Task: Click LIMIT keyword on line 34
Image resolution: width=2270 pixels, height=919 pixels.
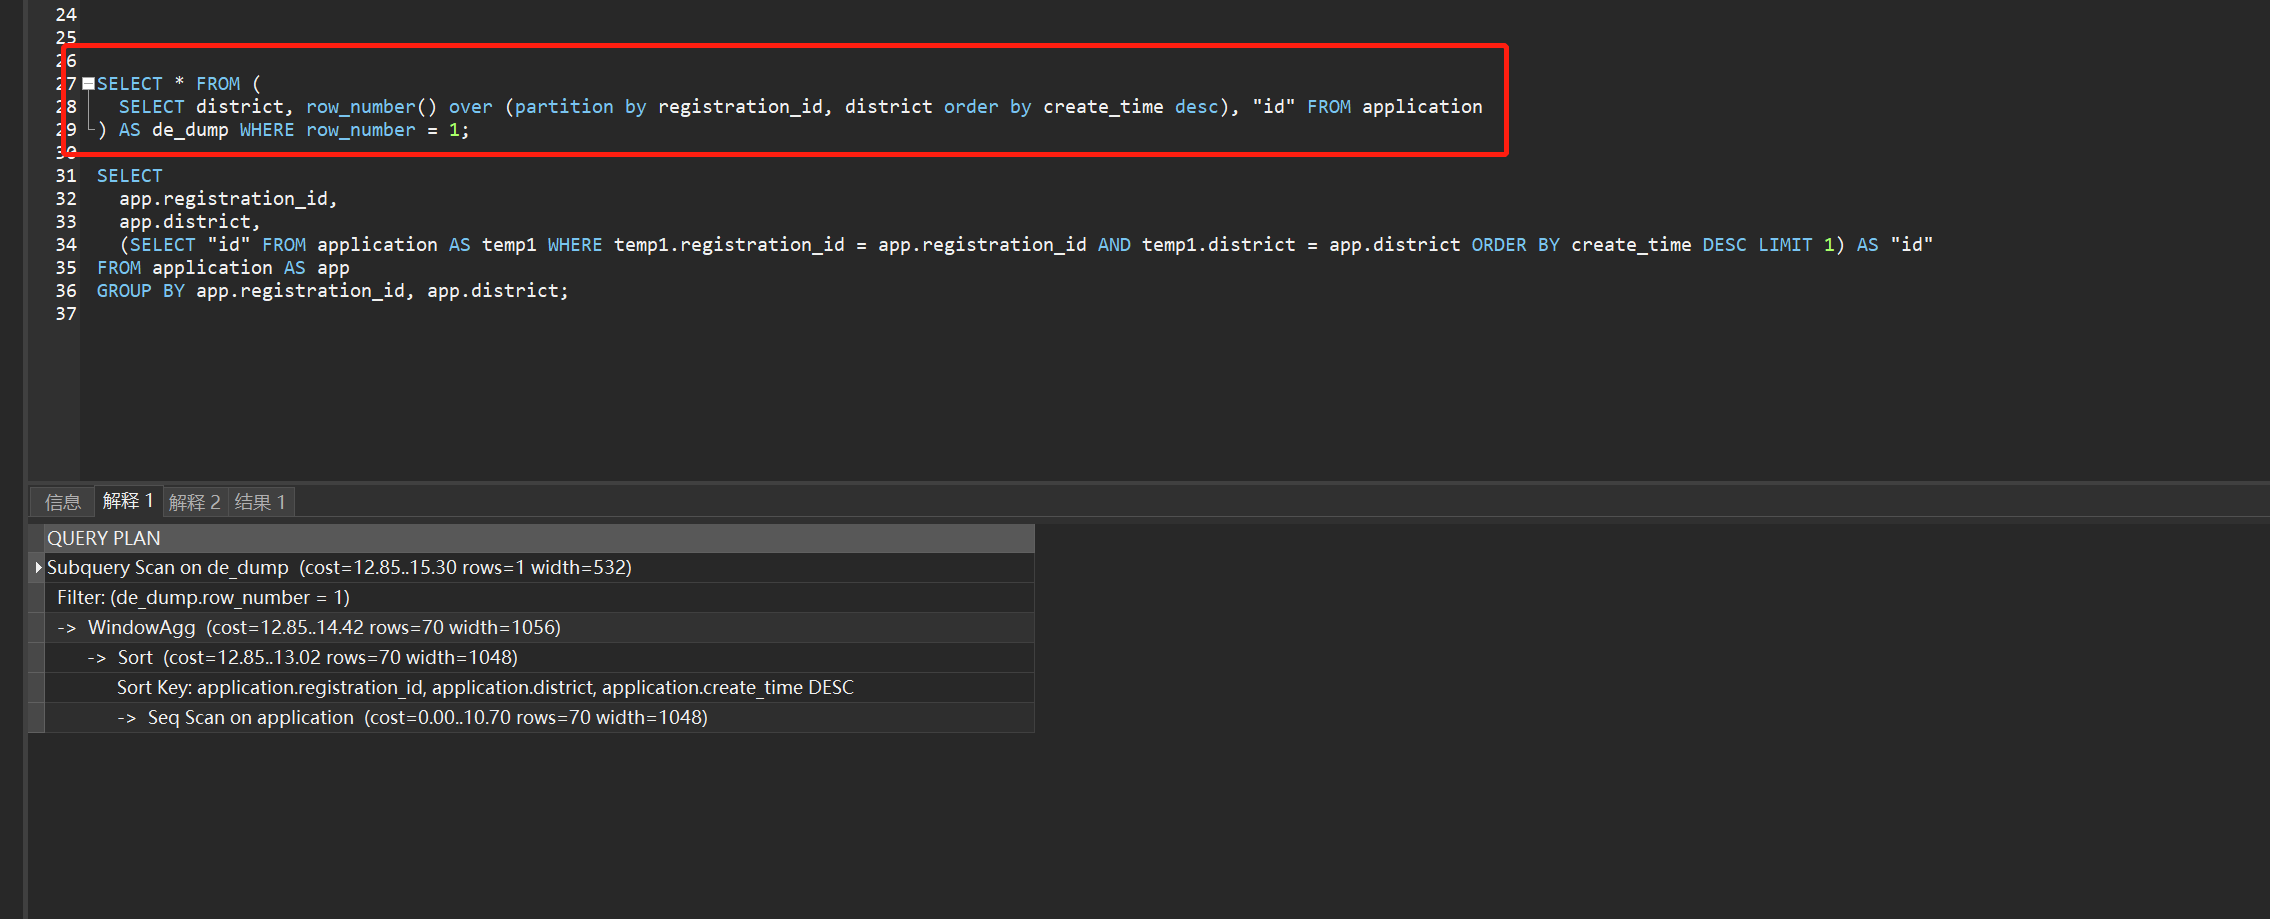Action: pos(1785,245)
